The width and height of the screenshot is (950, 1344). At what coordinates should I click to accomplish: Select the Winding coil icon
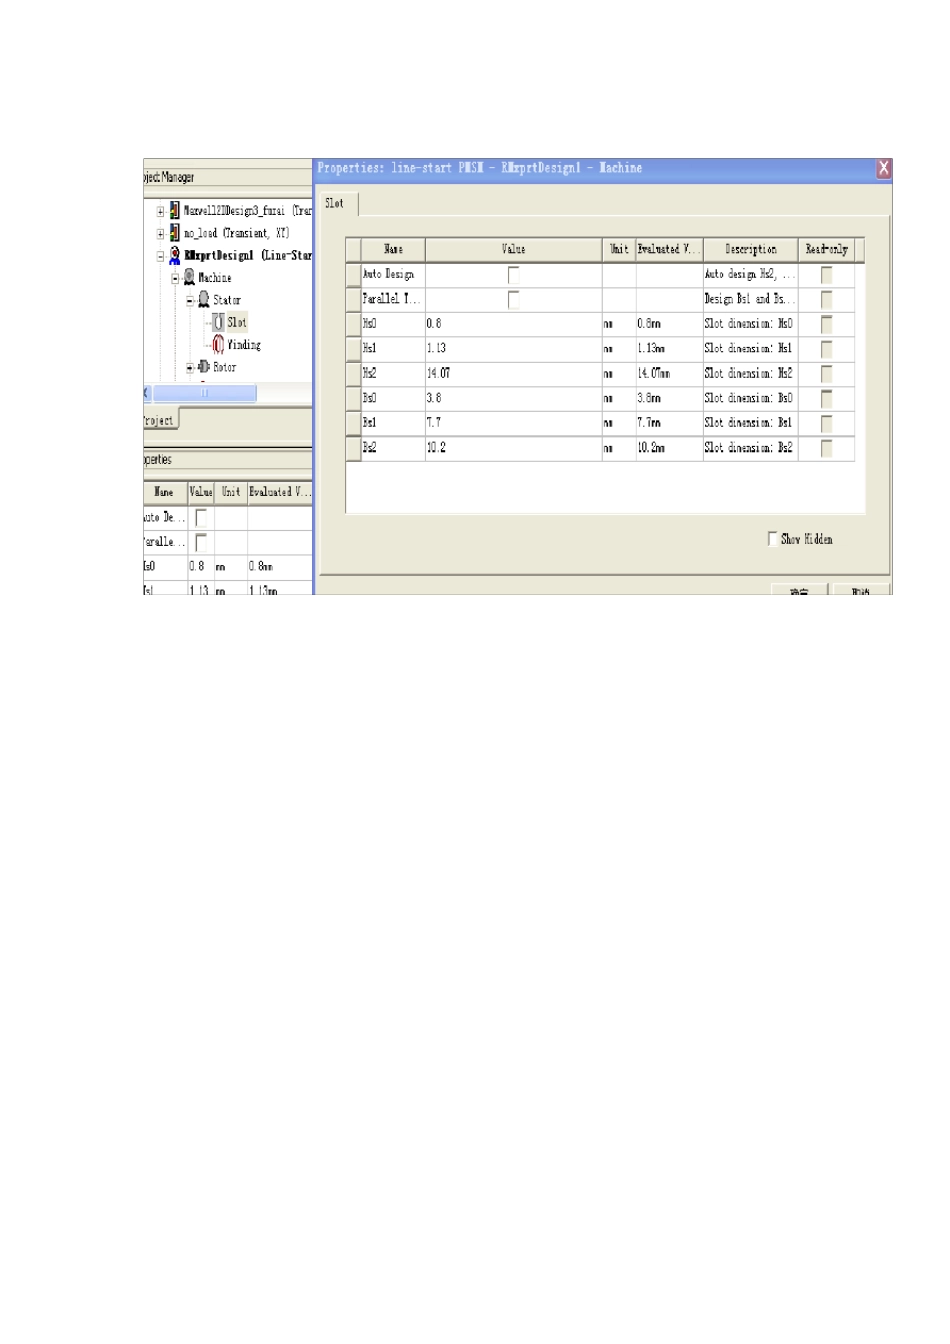click(x=218, y=345)
